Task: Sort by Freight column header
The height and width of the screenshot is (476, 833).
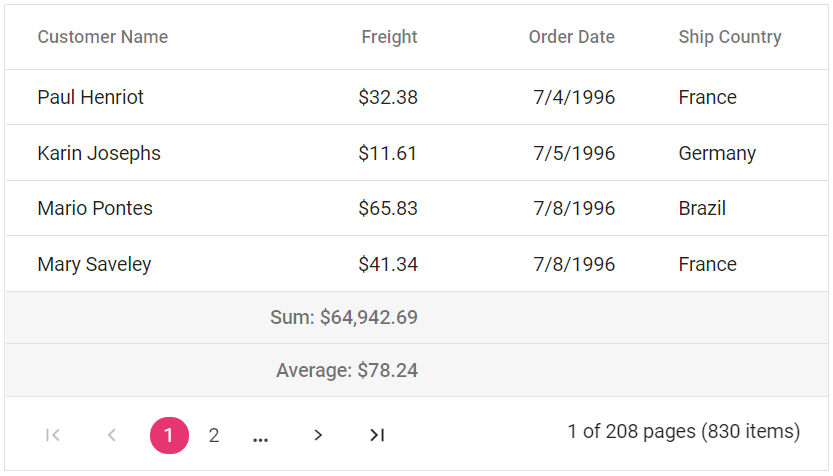Action: [x=389, y=37]
